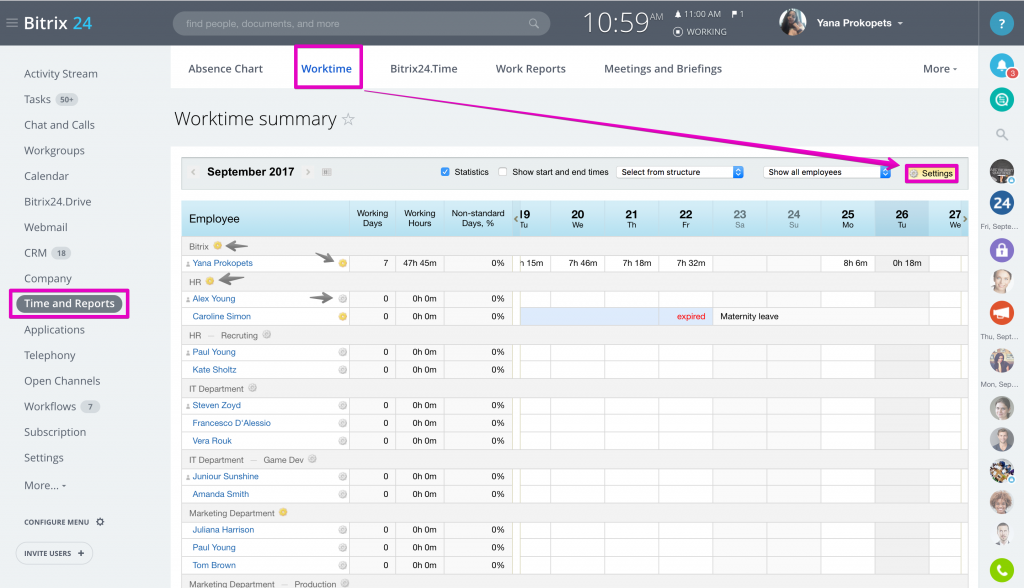Screen dimensions: 1024x588
Task: Click the alarm icon next to 11:00 AM
Action: click(678, 14)
